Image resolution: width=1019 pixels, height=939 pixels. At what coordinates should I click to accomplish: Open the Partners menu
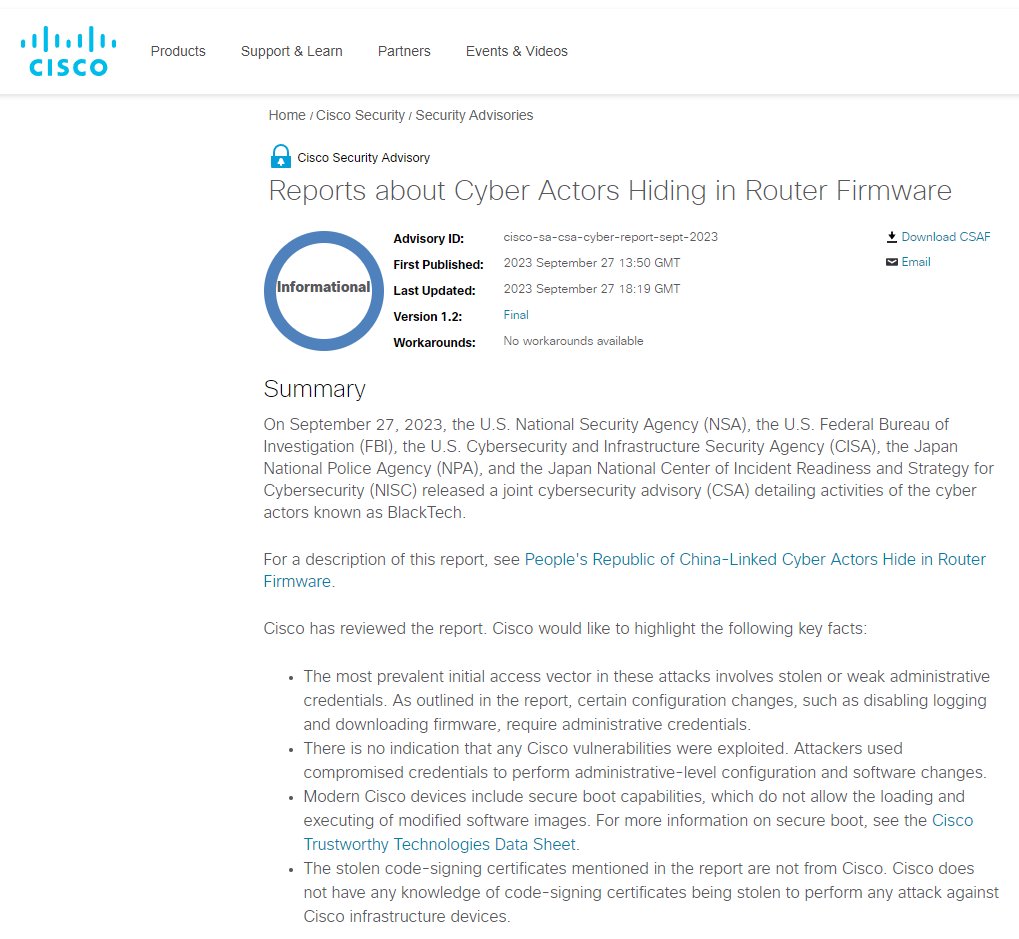(404, 51)
